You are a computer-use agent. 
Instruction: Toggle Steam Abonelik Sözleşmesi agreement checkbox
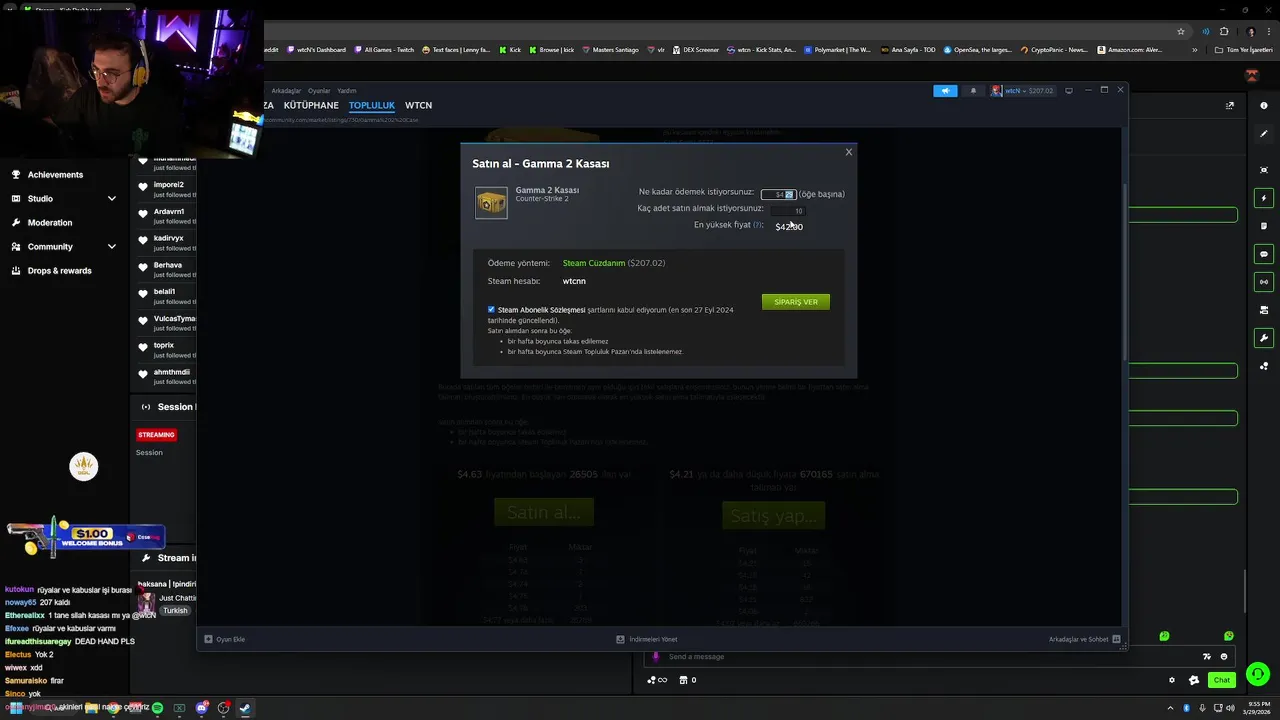click(491, 310)
